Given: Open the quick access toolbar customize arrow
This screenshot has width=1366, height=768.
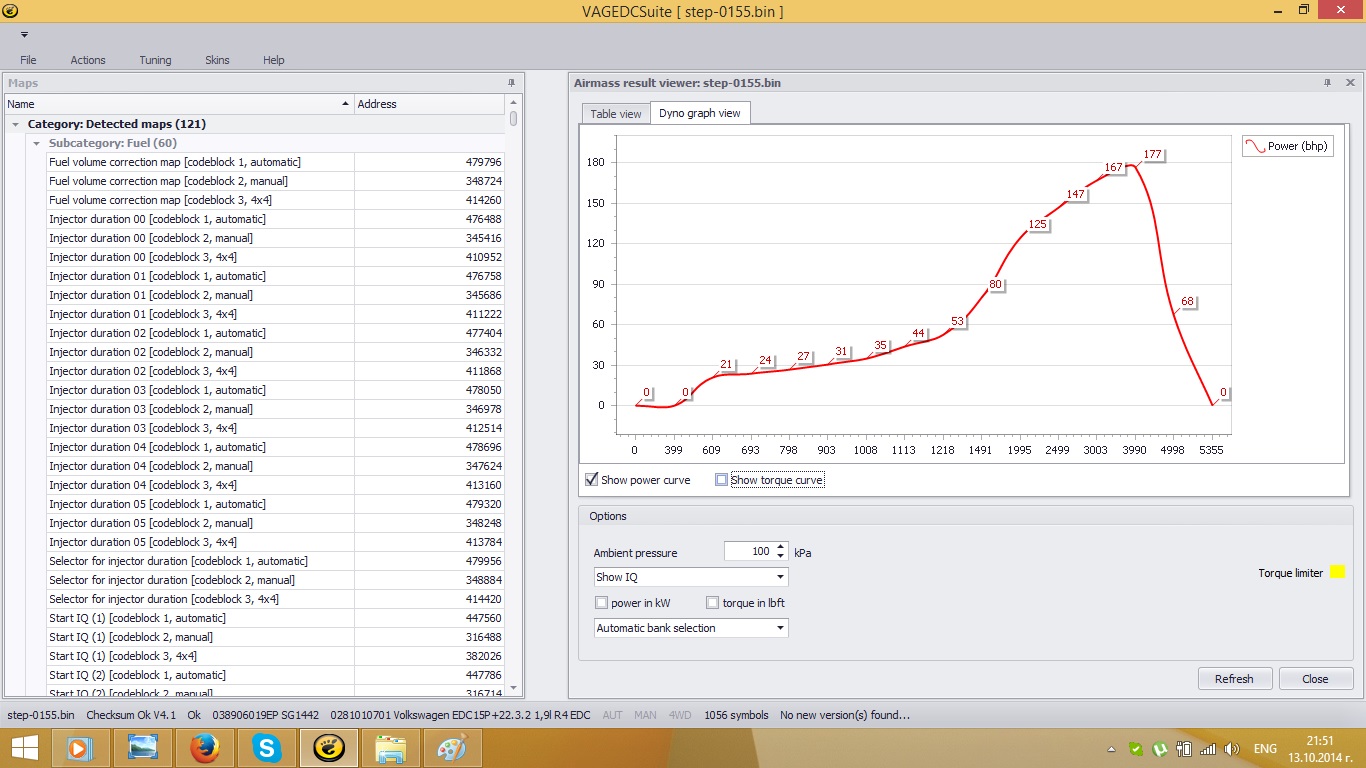Looking at the screenshot, I should click(x=24, y=35).
